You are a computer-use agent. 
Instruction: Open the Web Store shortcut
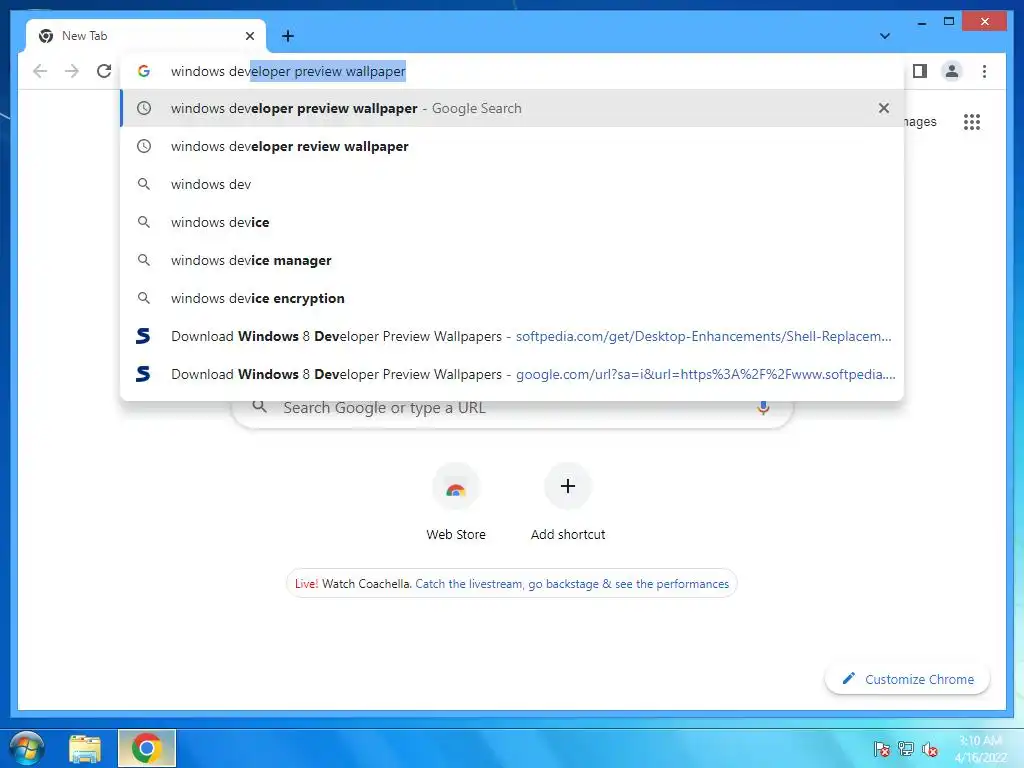456,502
